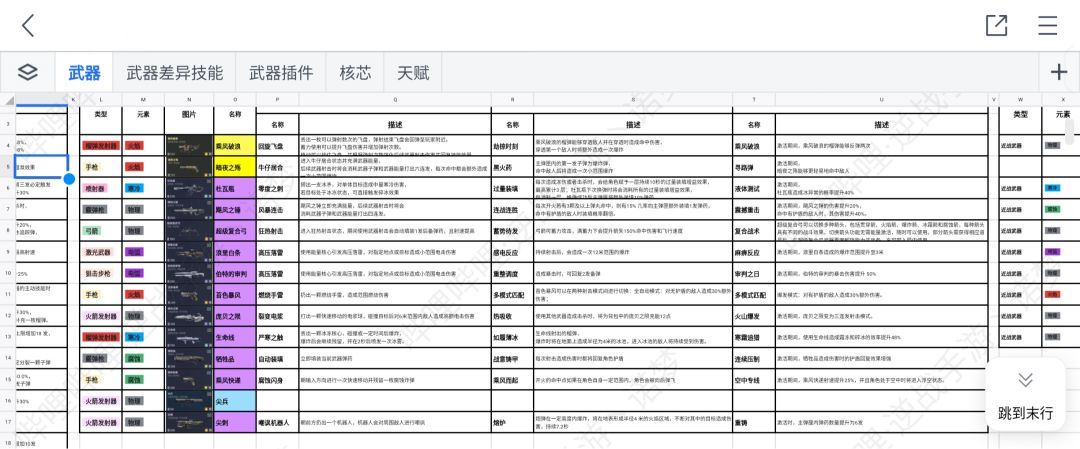Open the 天赋 sheet tab

coord(413,72)
